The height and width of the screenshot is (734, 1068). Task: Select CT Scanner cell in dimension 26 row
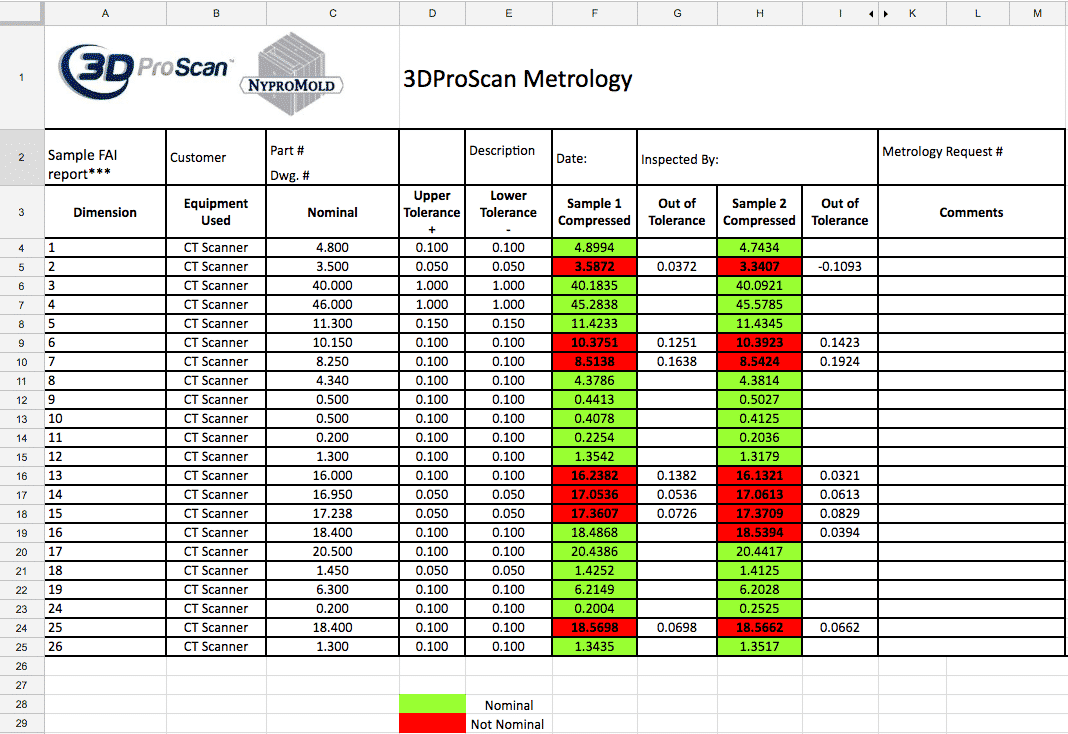pos(216,647)
